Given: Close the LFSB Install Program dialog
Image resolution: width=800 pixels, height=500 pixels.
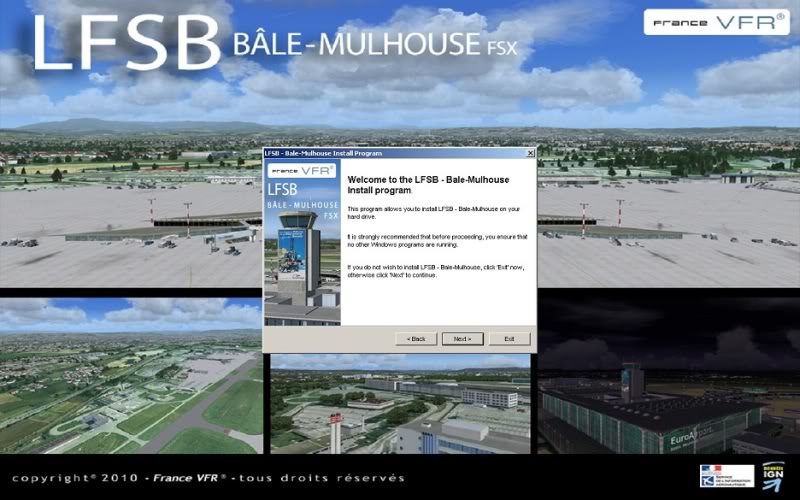Looking at the screenshot, I should coord(530,153).
